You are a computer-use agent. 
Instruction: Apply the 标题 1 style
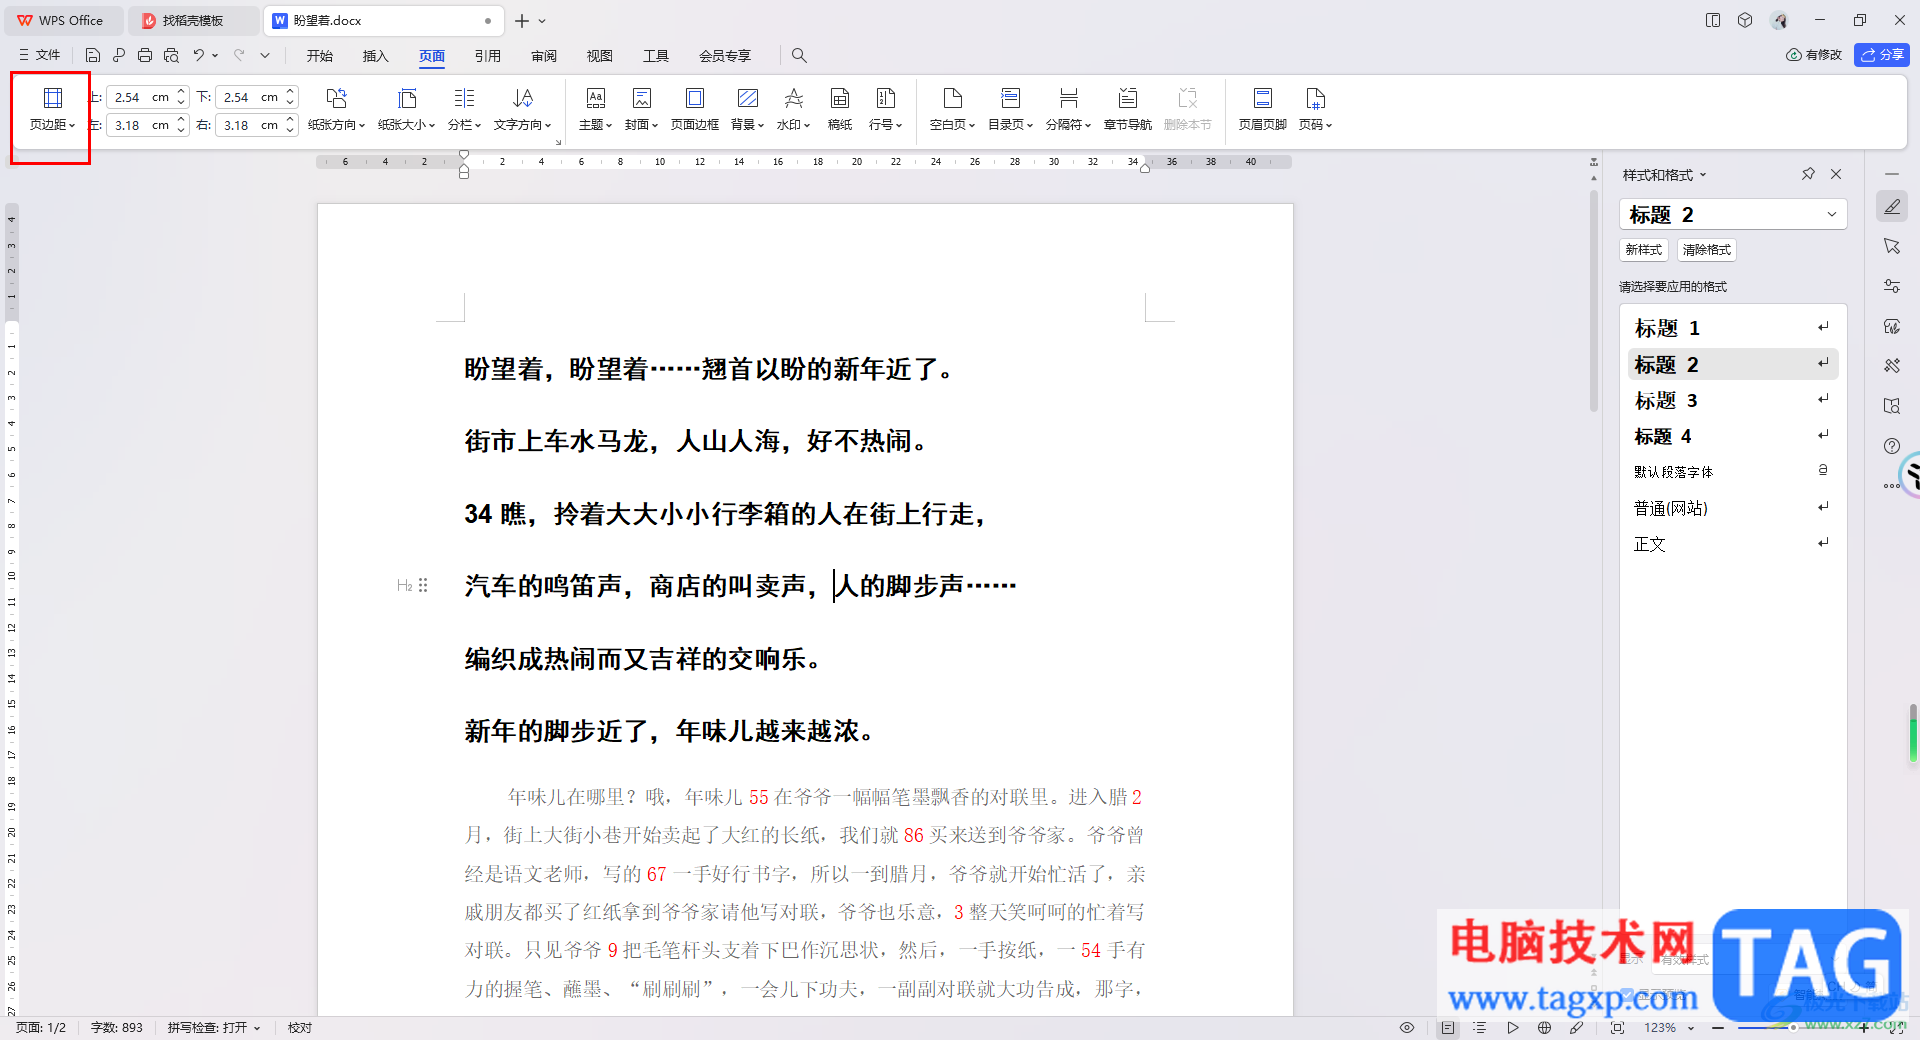[x=1733, y=328]
